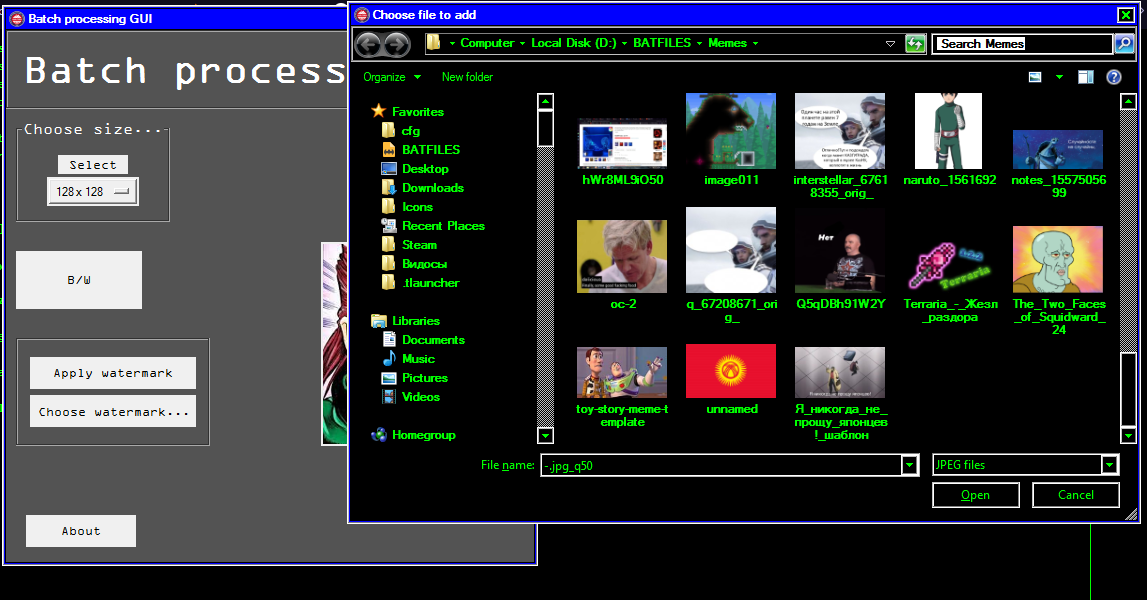Click the File name input field
Viewport: 1147px width, 600px height.
721,465
